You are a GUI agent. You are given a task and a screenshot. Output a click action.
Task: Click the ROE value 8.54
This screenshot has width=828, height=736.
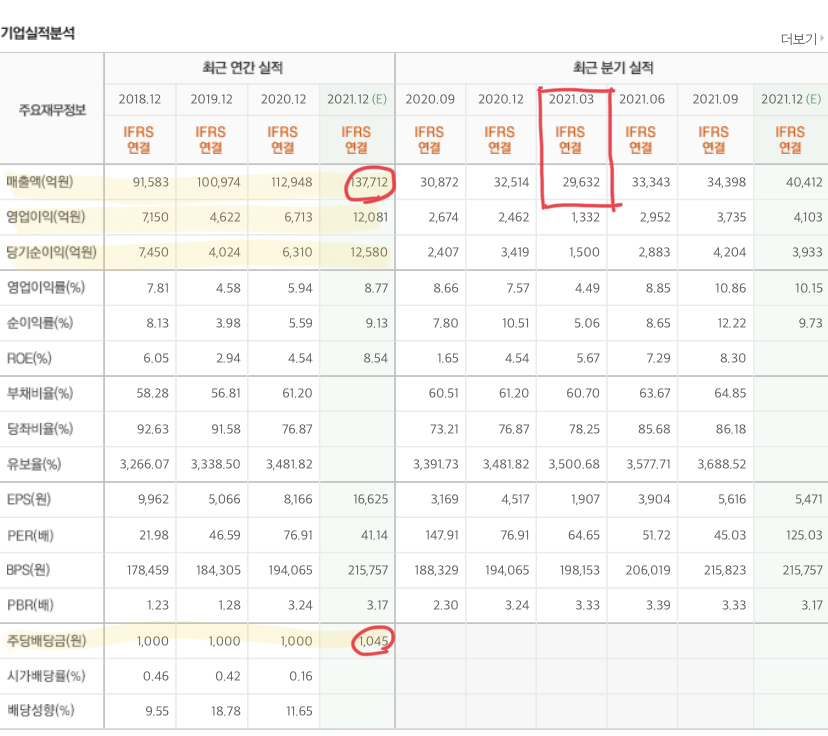375,358
